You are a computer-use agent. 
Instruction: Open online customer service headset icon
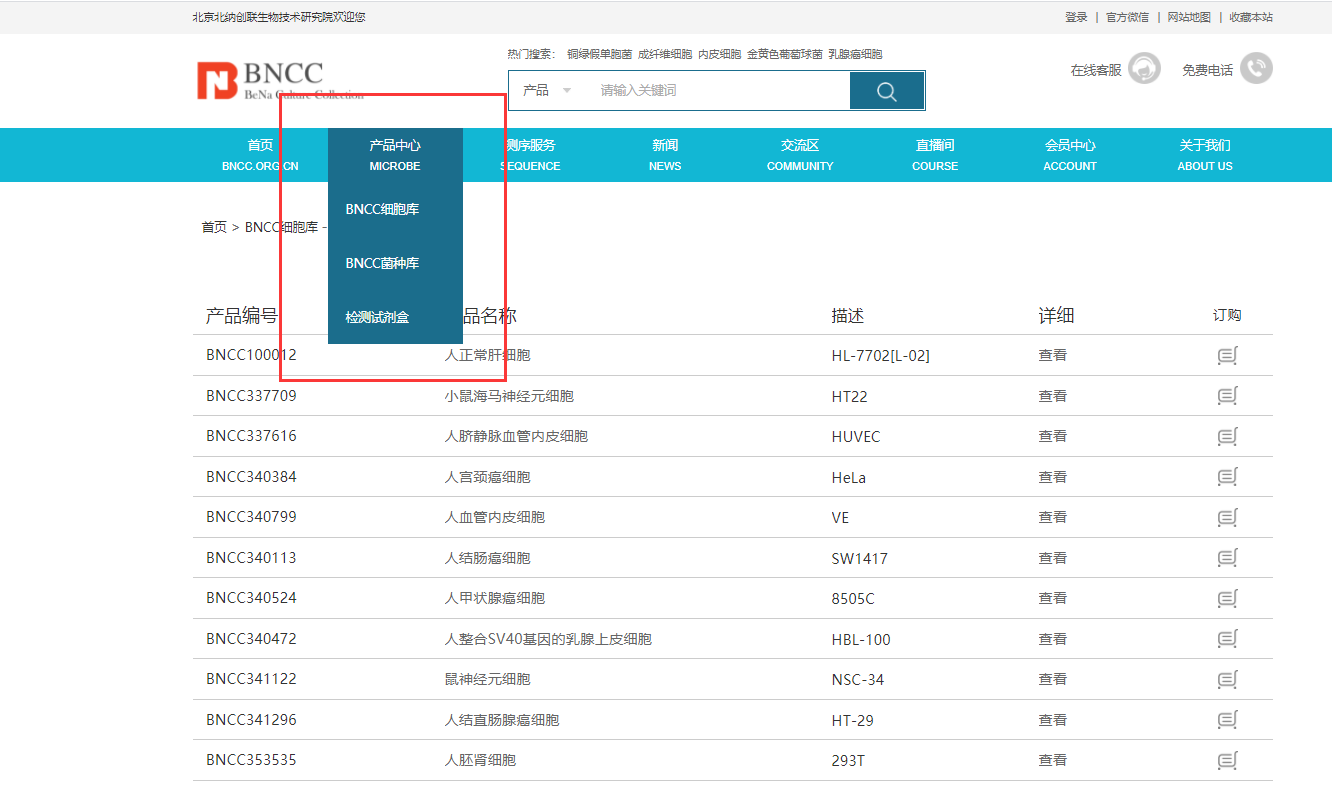coord(1144,69)
